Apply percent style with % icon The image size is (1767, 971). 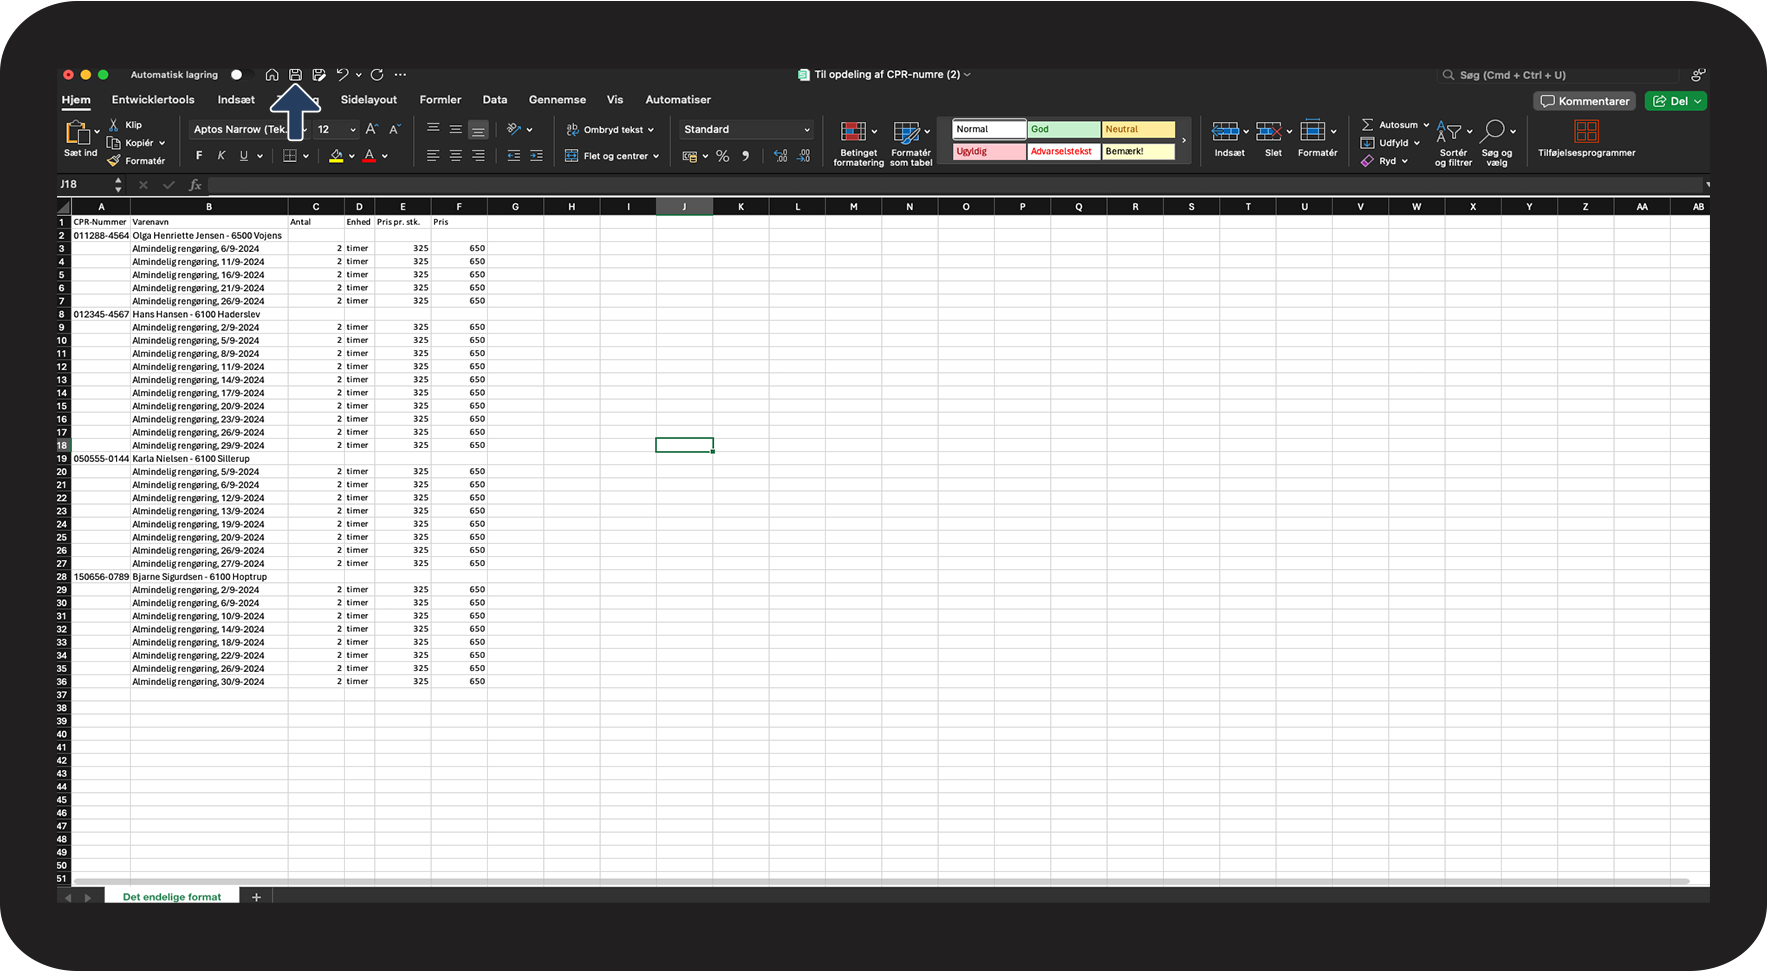coord(722,156)
